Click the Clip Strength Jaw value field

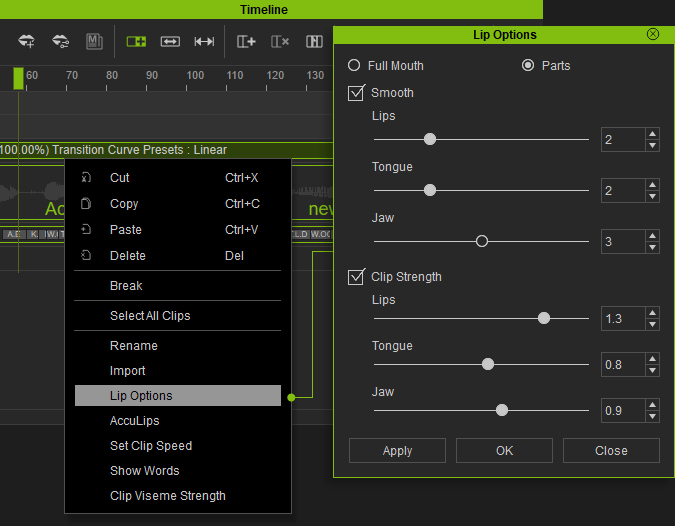click(621, 410)
